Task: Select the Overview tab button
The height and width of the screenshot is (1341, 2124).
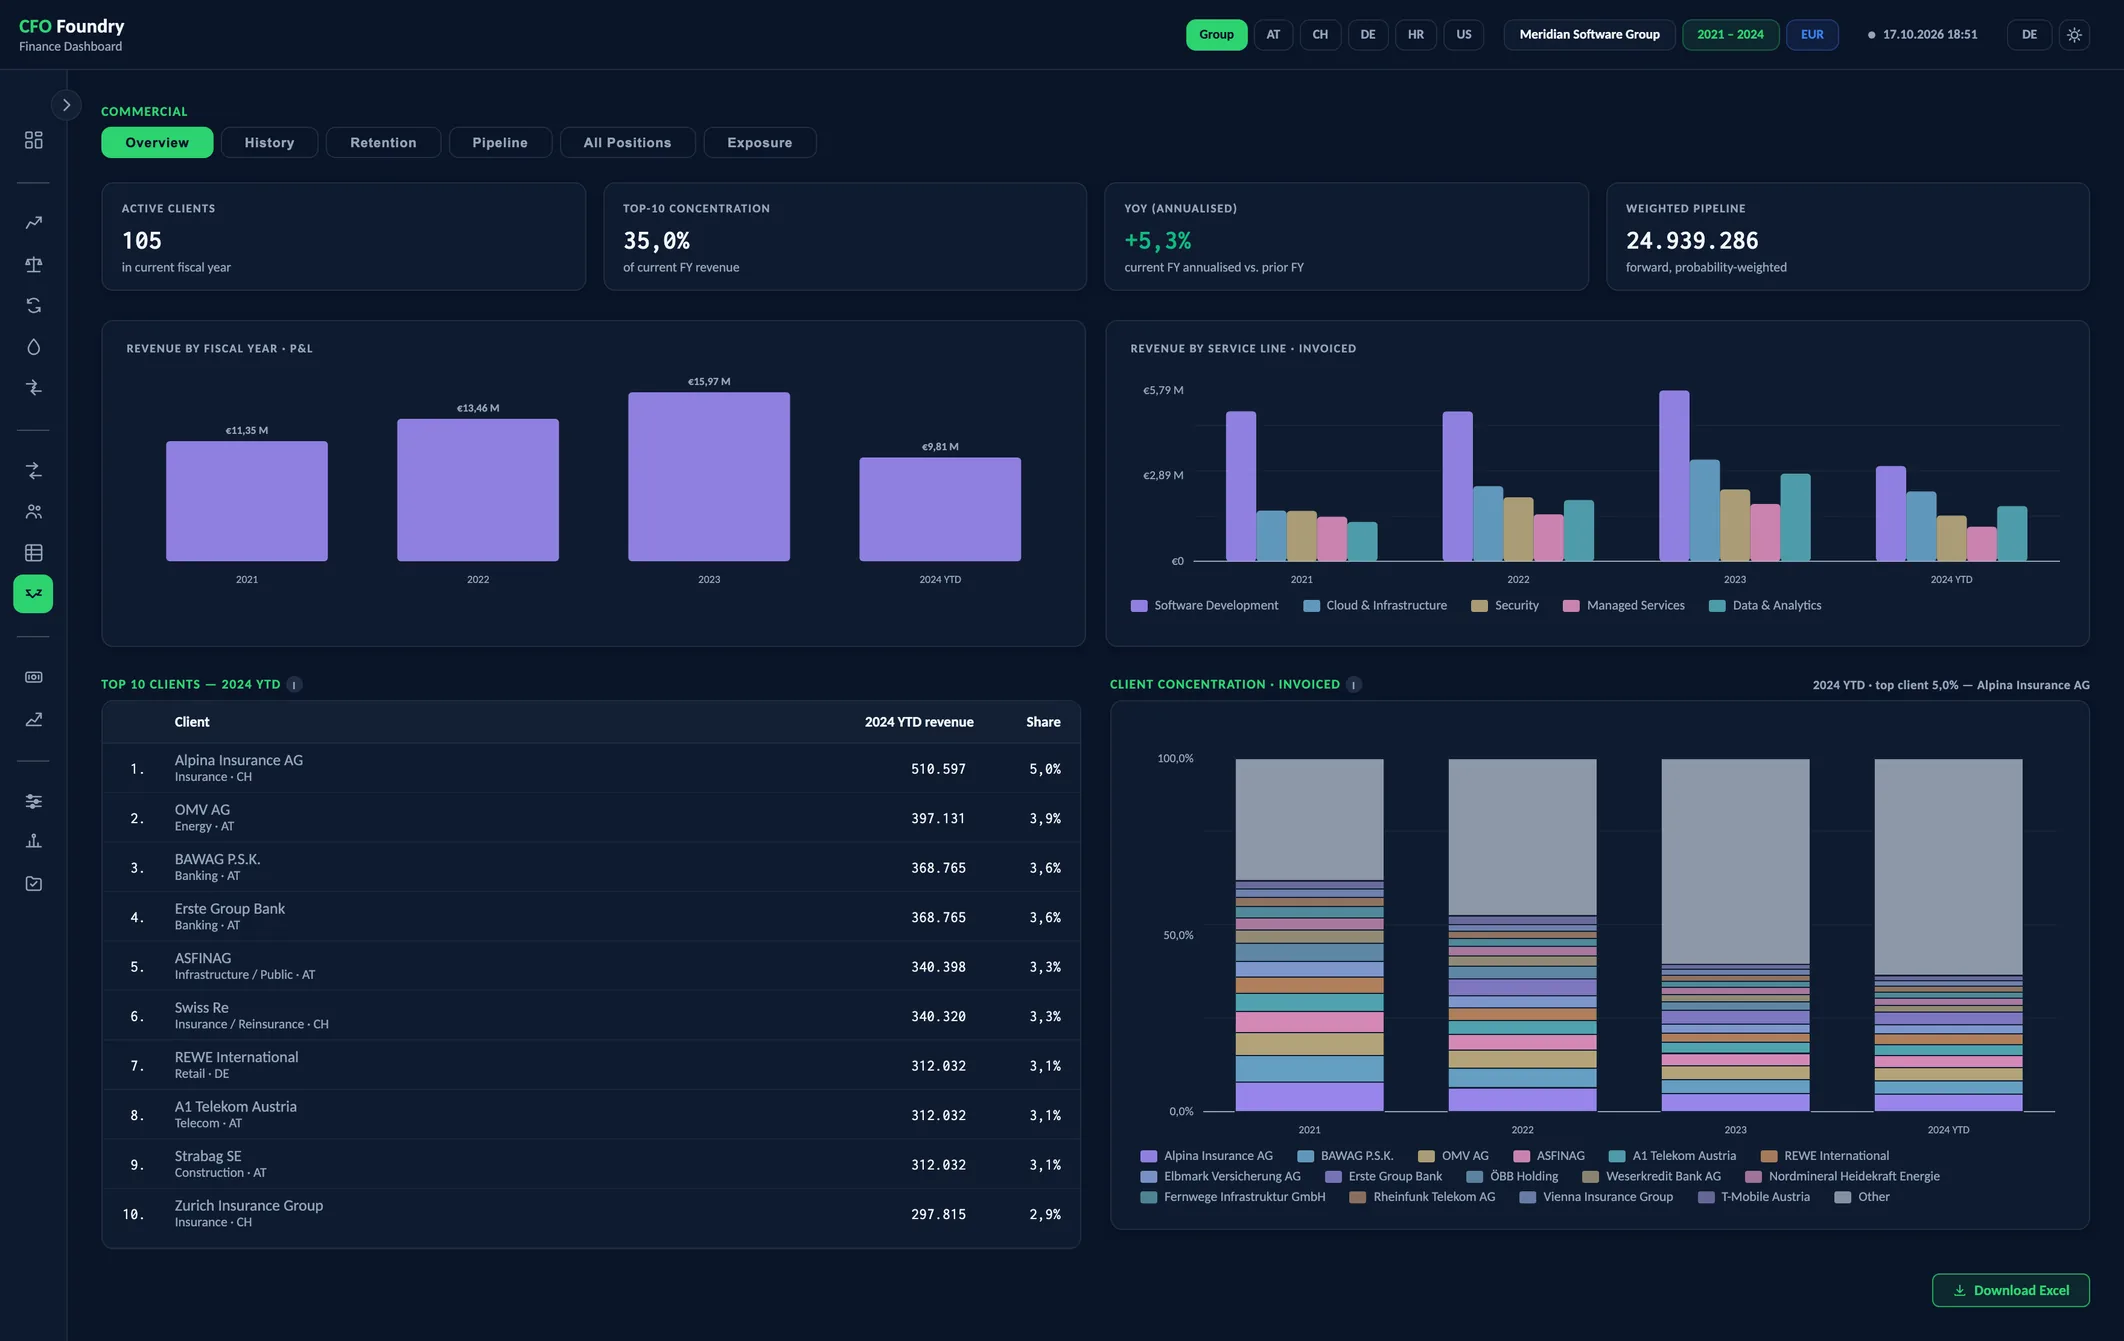Action: pyautogui.click(x=157, y=142)
